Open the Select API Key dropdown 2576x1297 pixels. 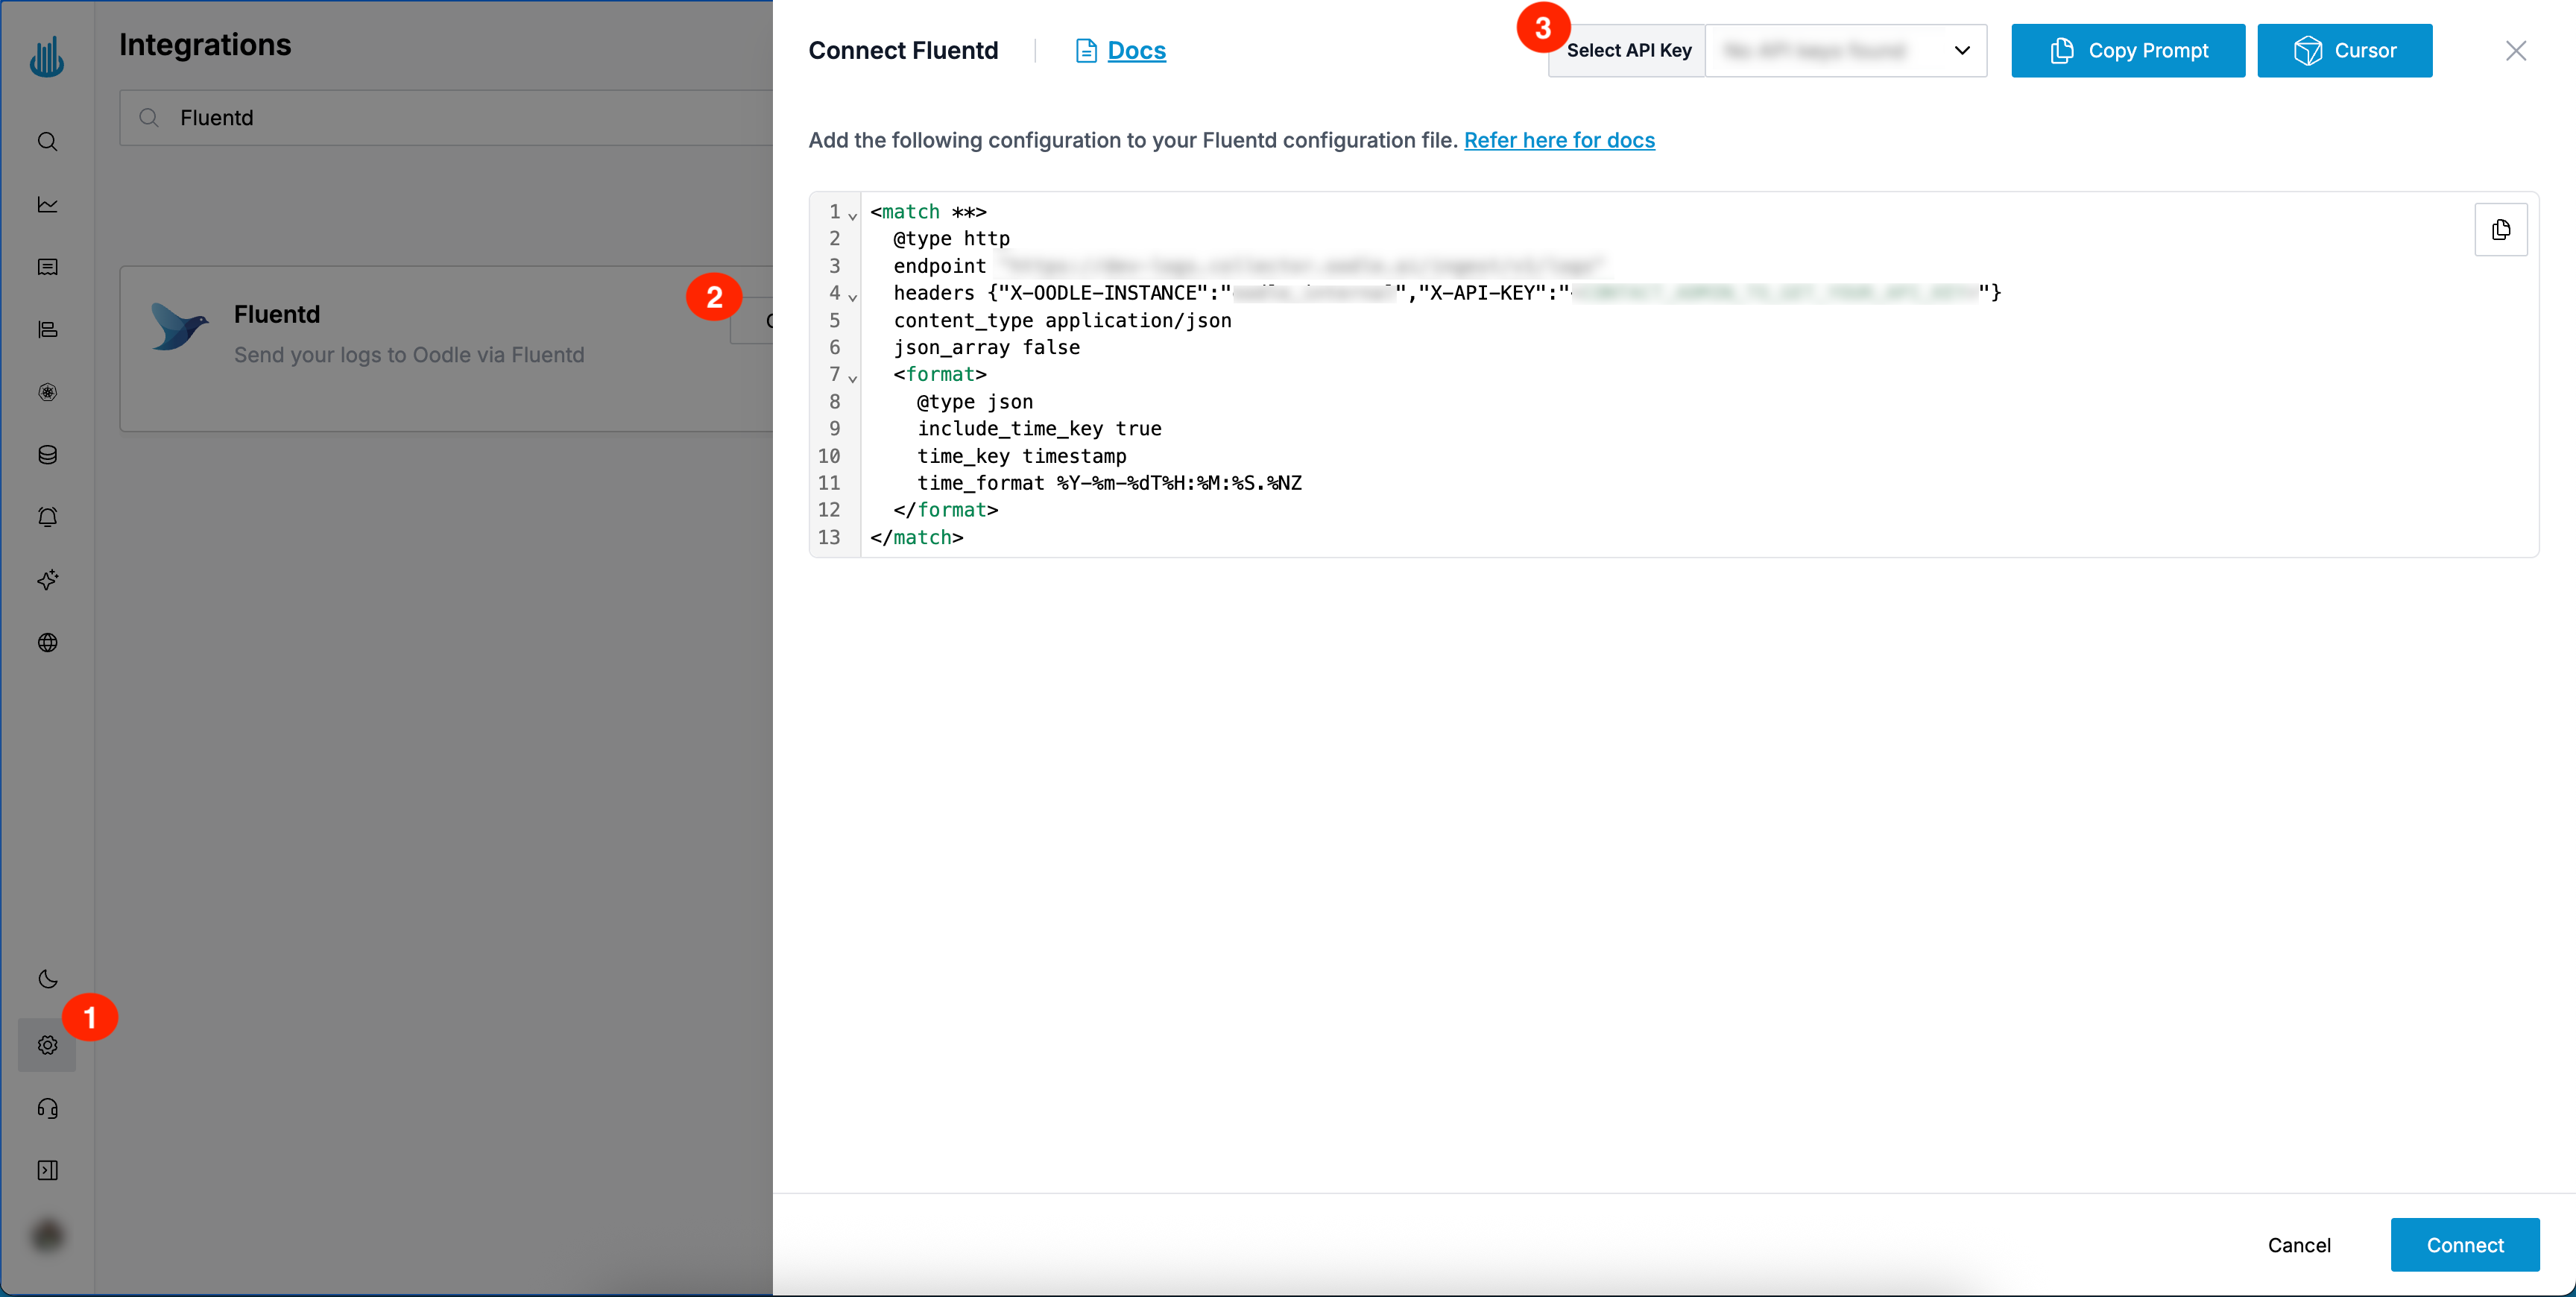(x=1847, y=50)
